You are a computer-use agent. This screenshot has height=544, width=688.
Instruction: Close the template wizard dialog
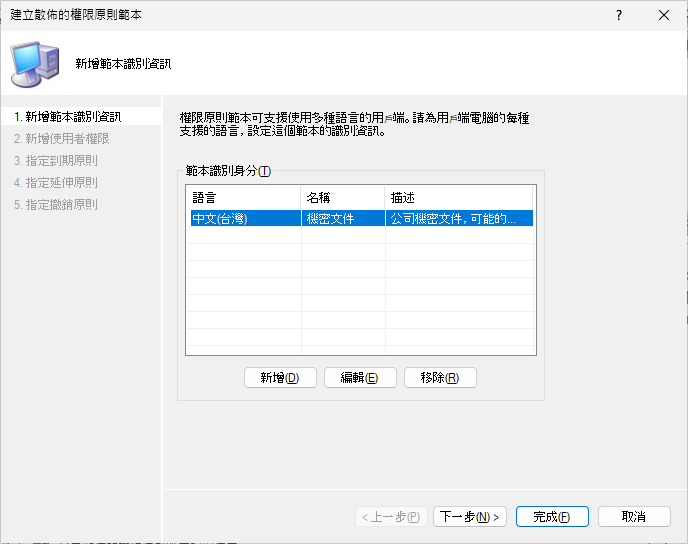coord(664,15)
